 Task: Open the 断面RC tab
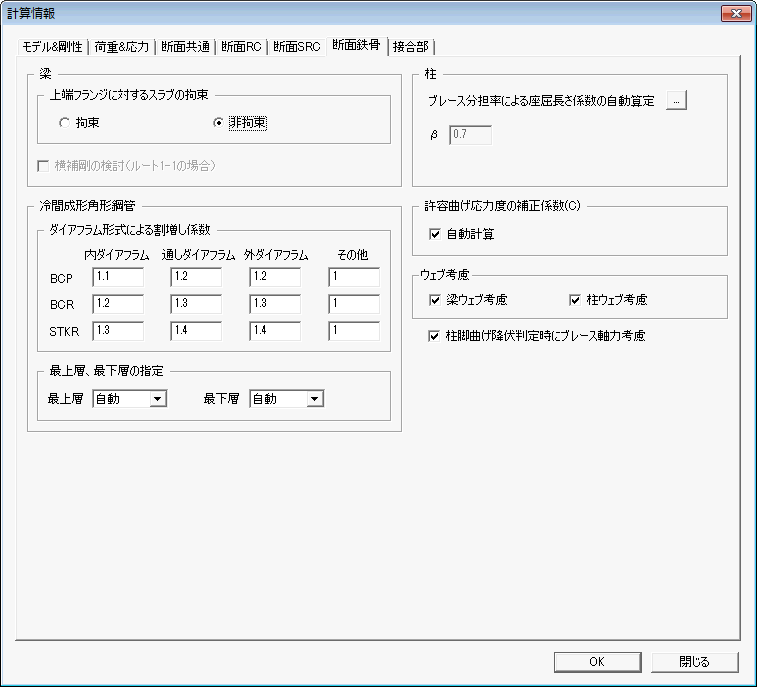[x=241, y=47]
